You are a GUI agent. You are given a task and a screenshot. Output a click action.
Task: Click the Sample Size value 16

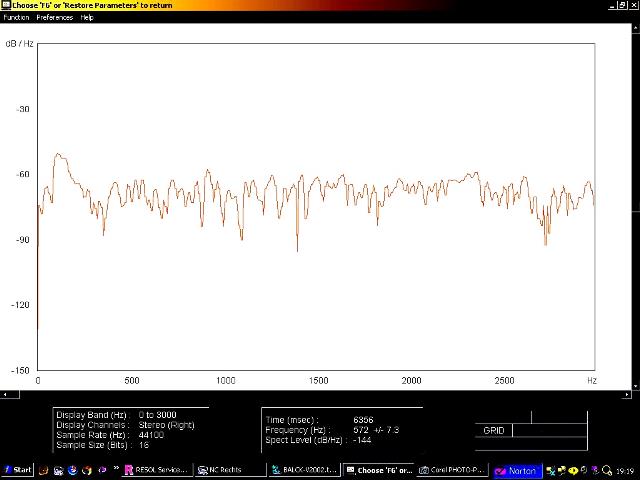point(144,445)
